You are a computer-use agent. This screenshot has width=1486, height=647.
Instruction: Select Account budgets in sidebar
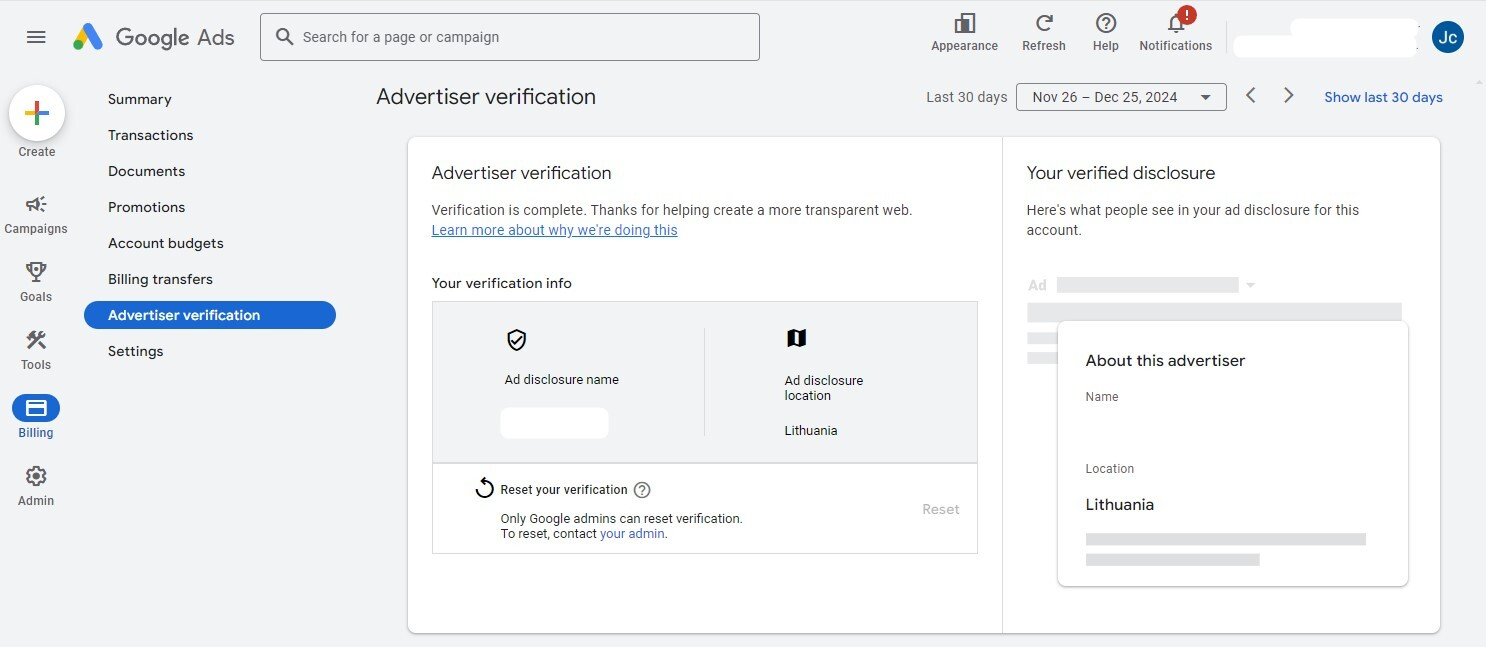[165, 243]
